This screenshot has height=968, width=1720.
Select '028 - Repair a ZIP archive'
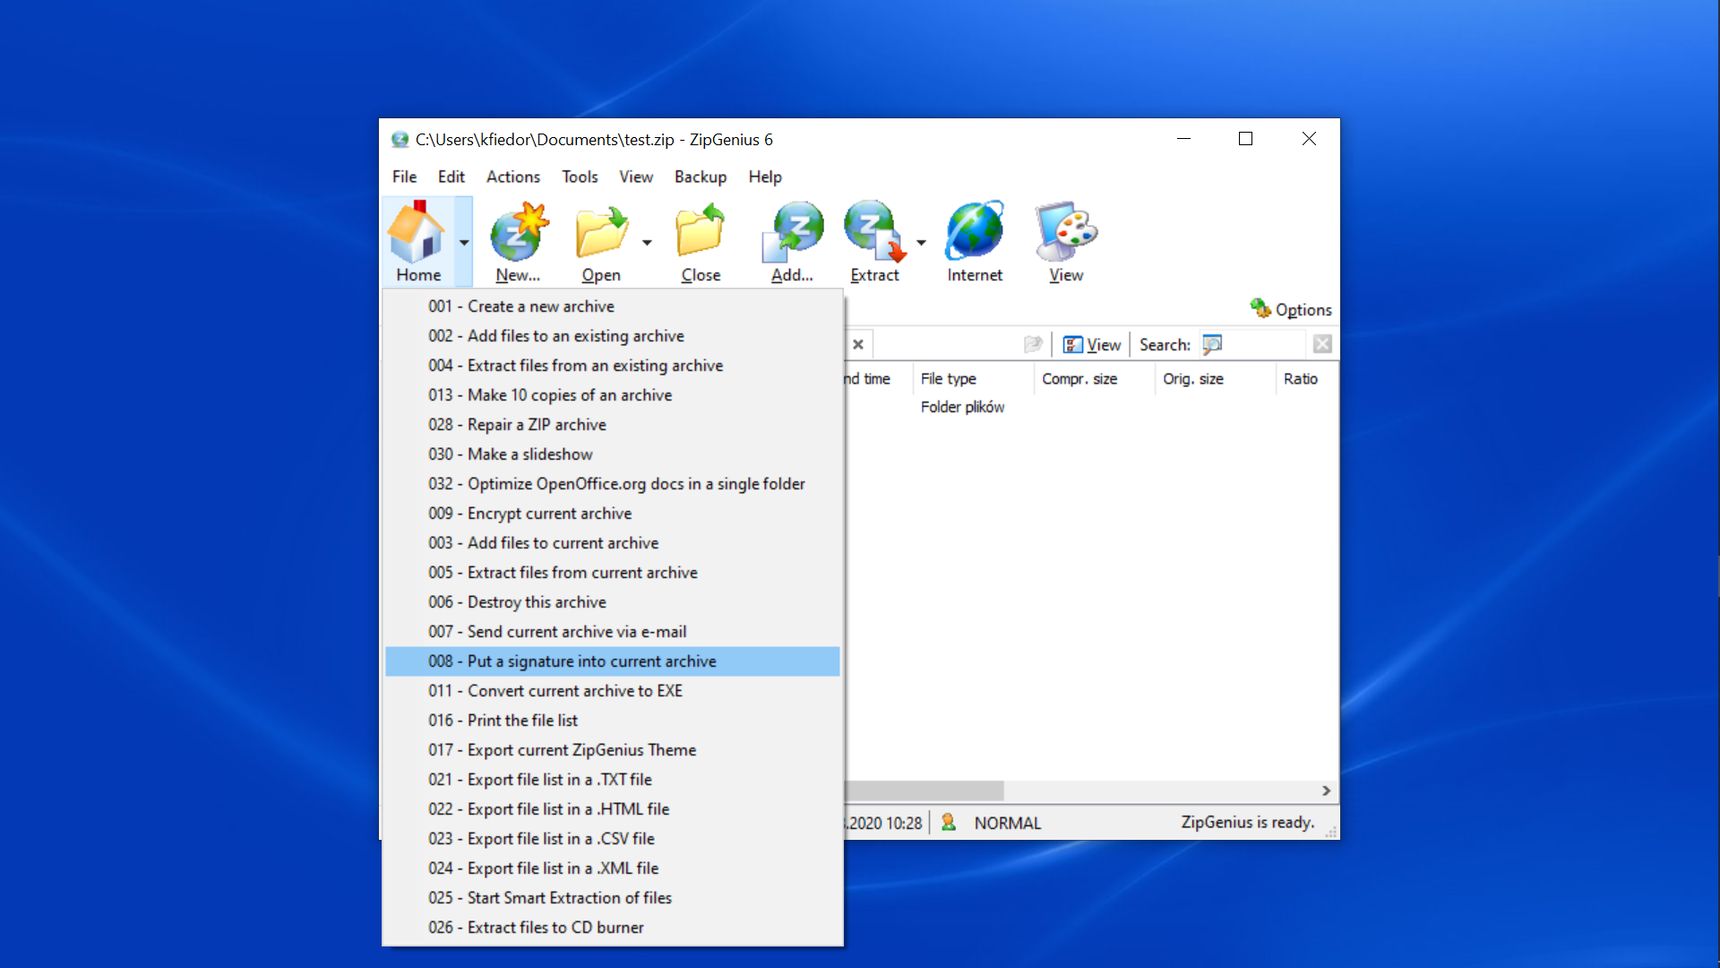[x=612, y=424]
